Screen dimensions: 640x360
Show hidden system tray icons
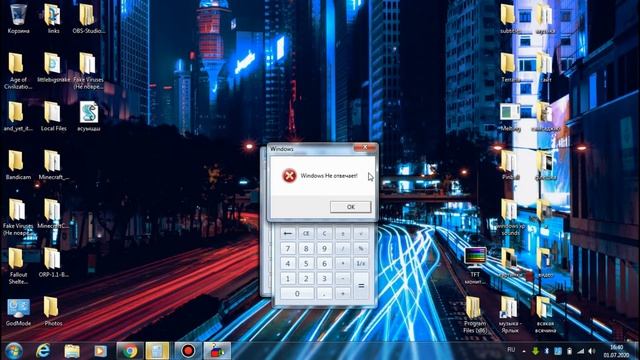tap(524, 351)
